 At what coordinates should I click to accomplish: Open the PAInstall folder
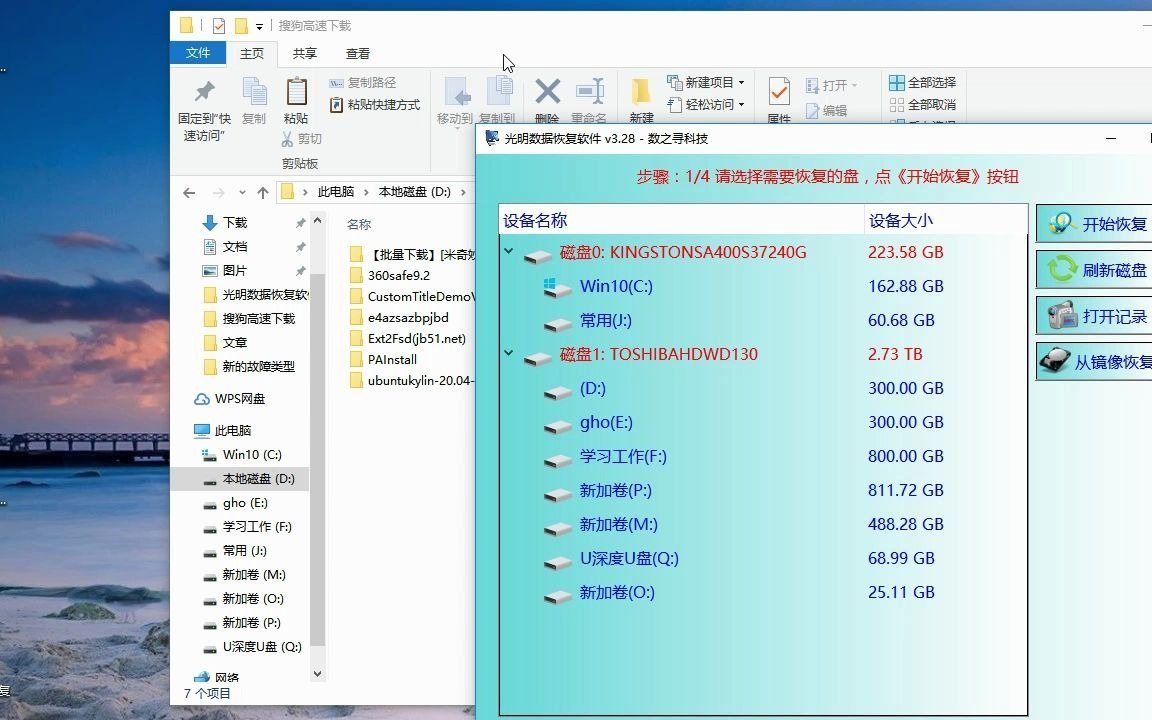pyautogui.click(x=392, y=359)
